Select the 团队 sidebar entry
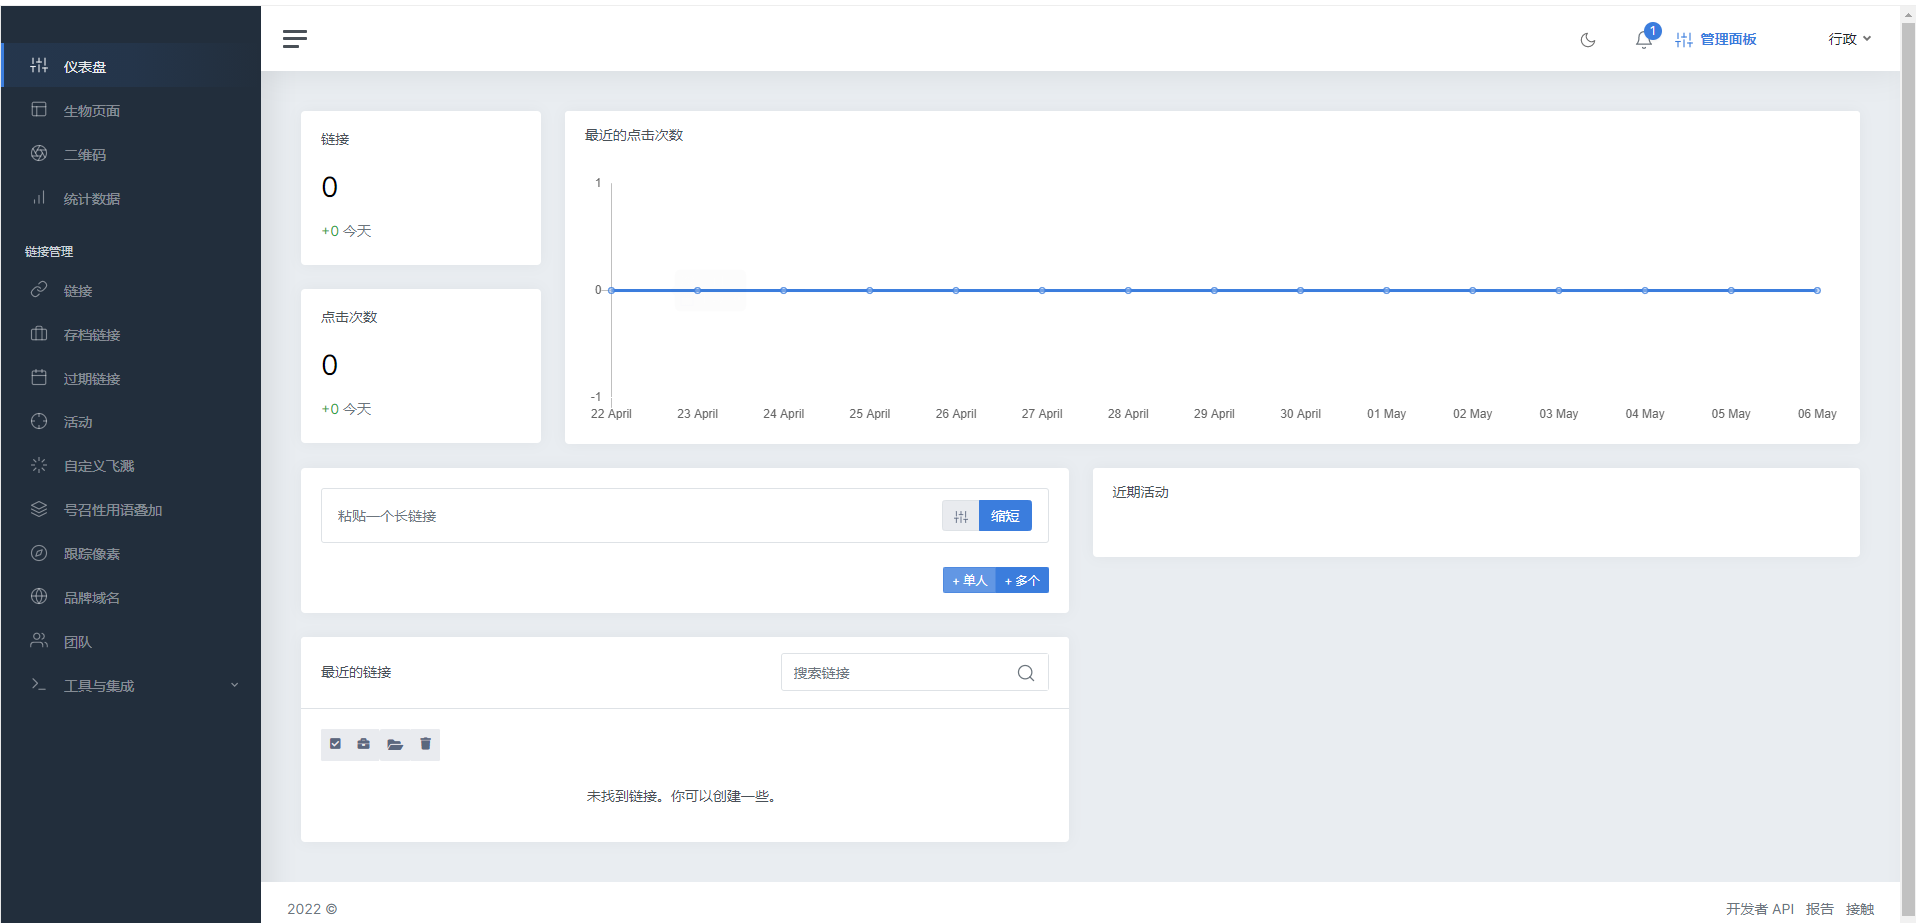This screenshot has width=1916, height=923. point(77,641)
